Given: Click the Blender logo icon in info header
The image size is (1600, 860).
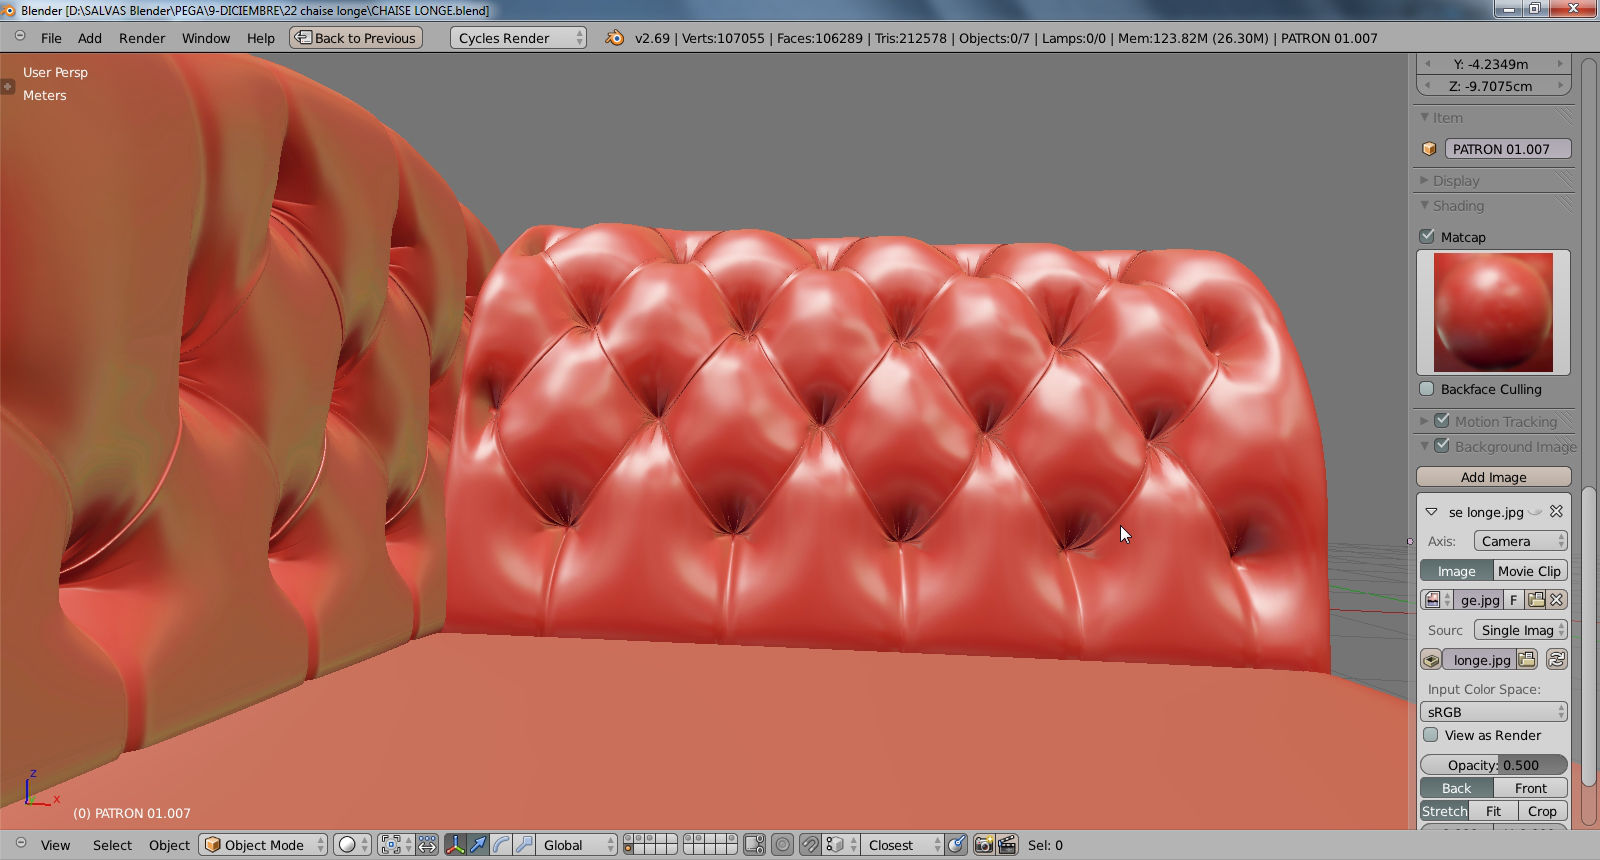Looking at the screenshot, I should tap(615, 38).
